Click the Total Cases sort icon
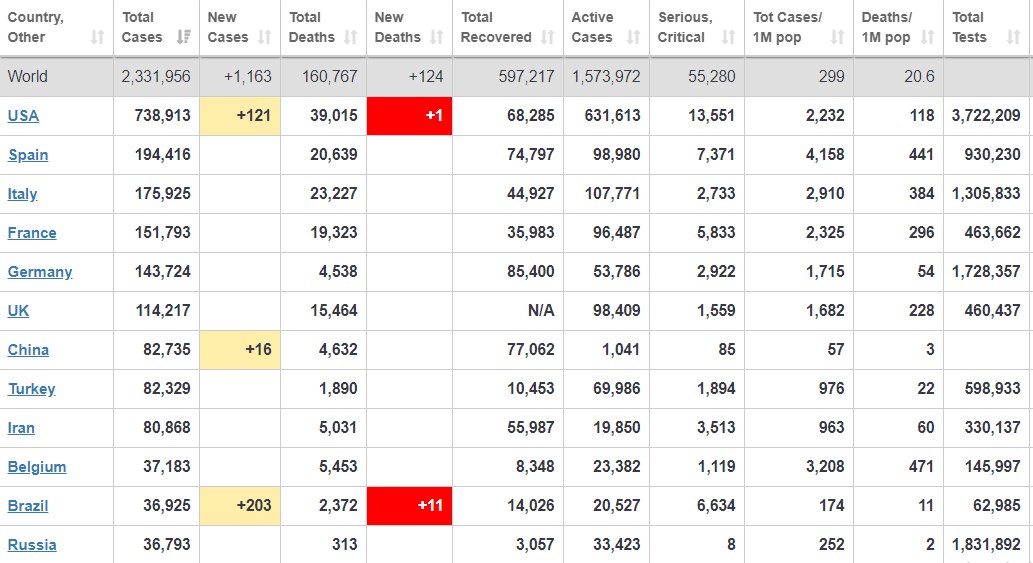The width and height of the screenshot is (1033, 563). pos(184,37)
